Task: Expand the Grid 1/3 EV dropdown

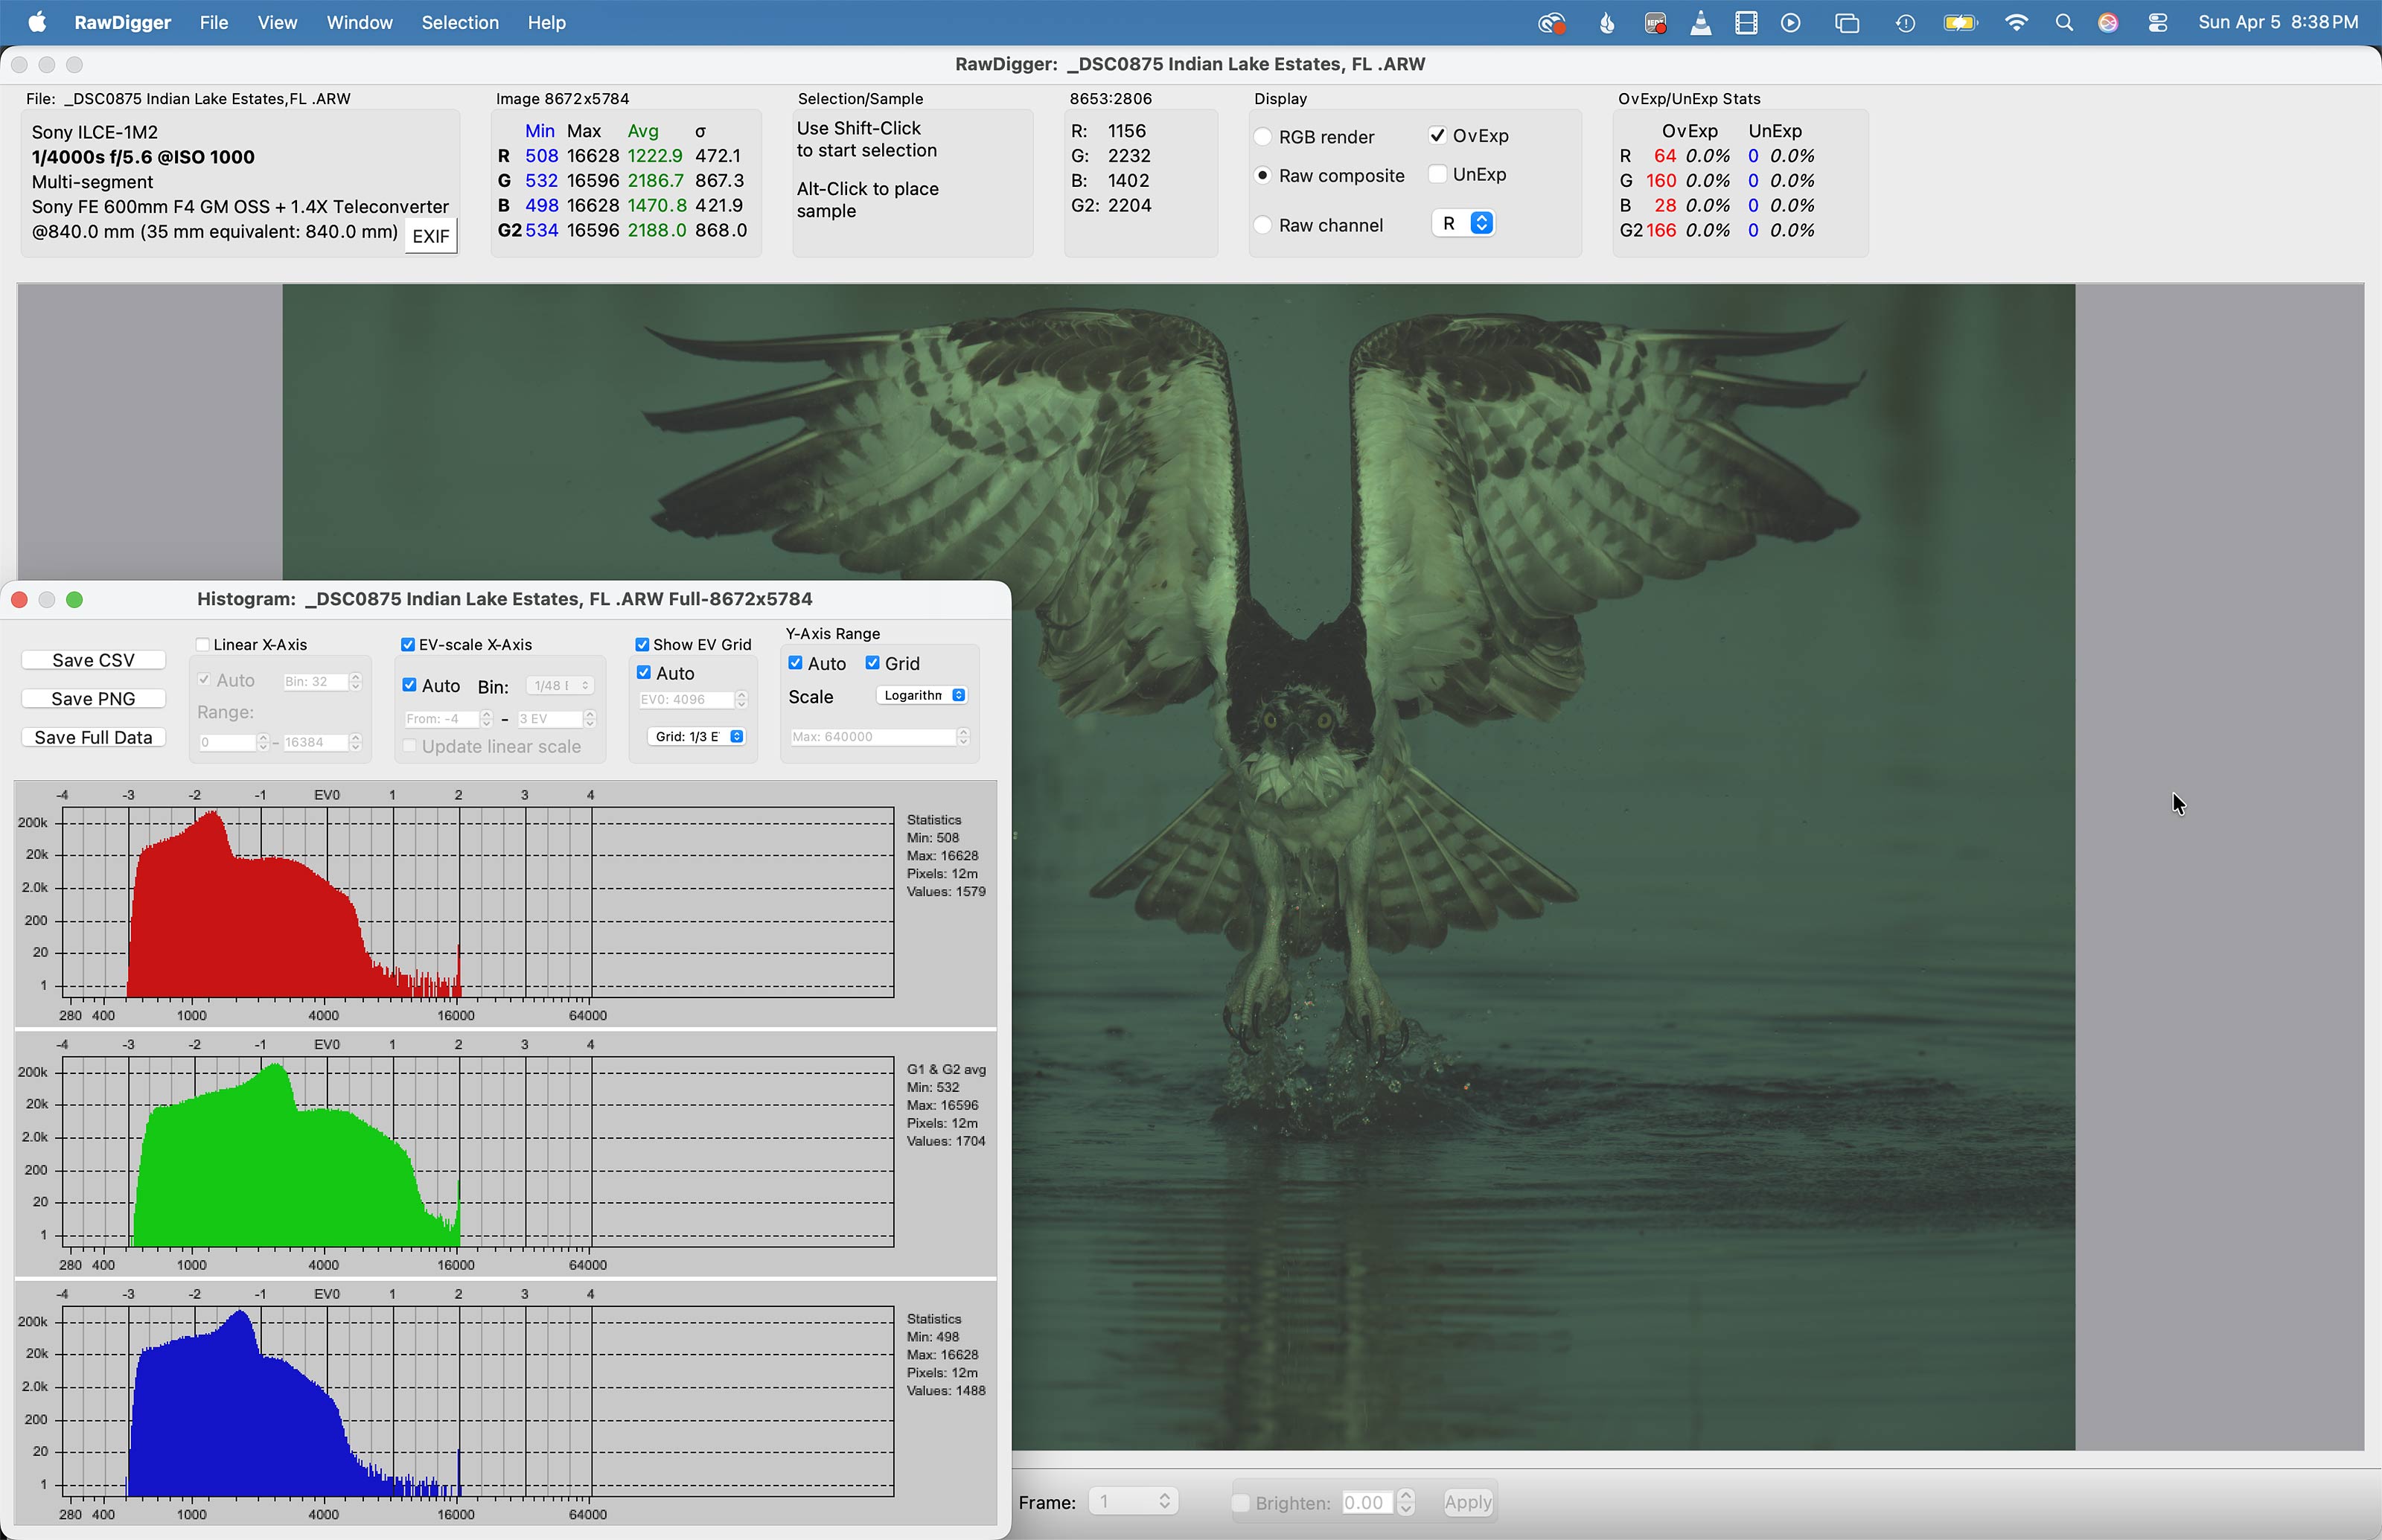Action: [698, 737]
